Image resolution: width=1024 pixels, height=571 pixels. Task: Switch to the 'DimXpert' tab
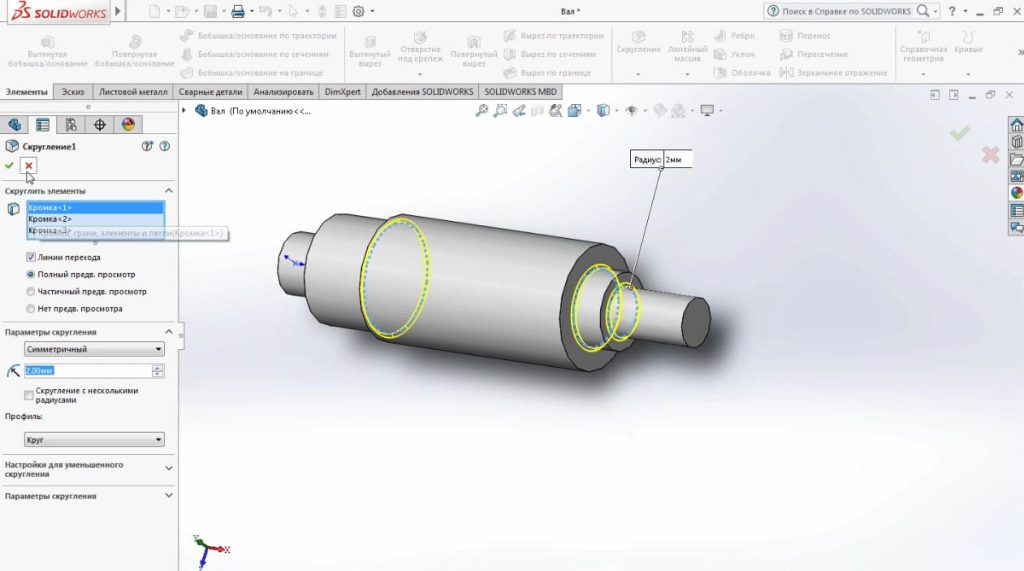point(342,92)
